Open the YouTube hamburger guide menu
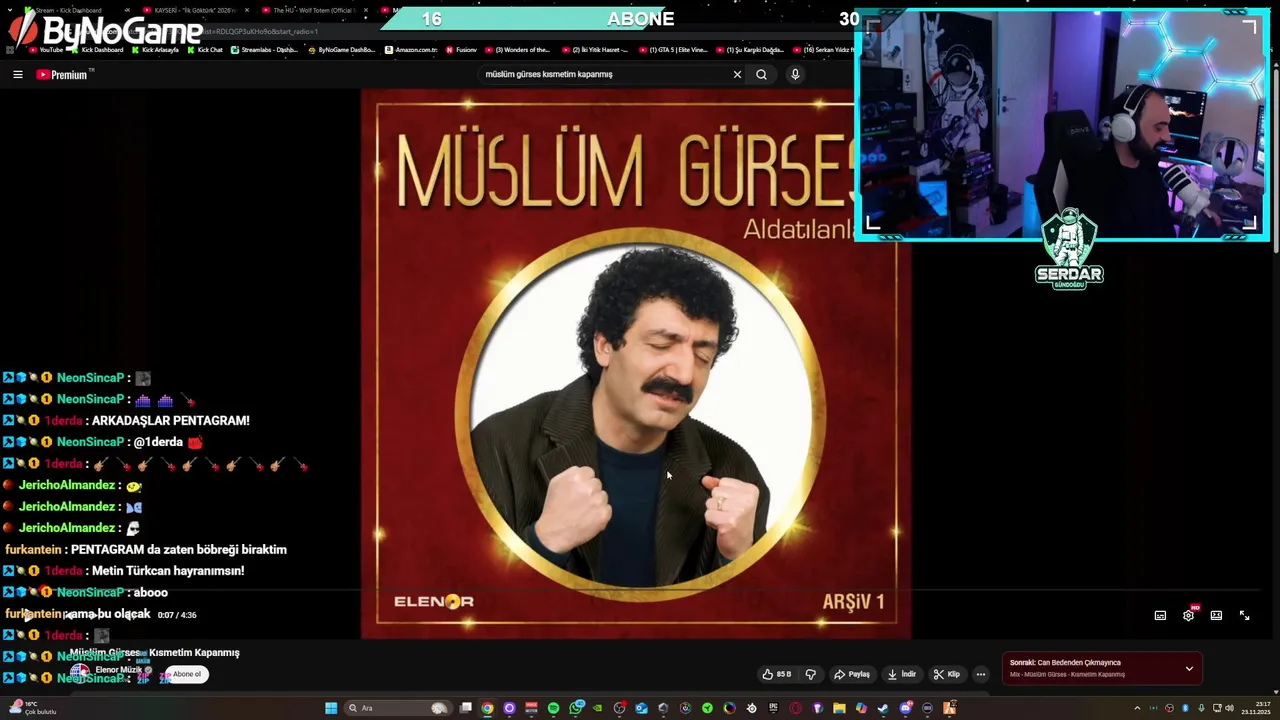Image resolution: width=1280 pixels, height=720 pixels. coord(17,74)
